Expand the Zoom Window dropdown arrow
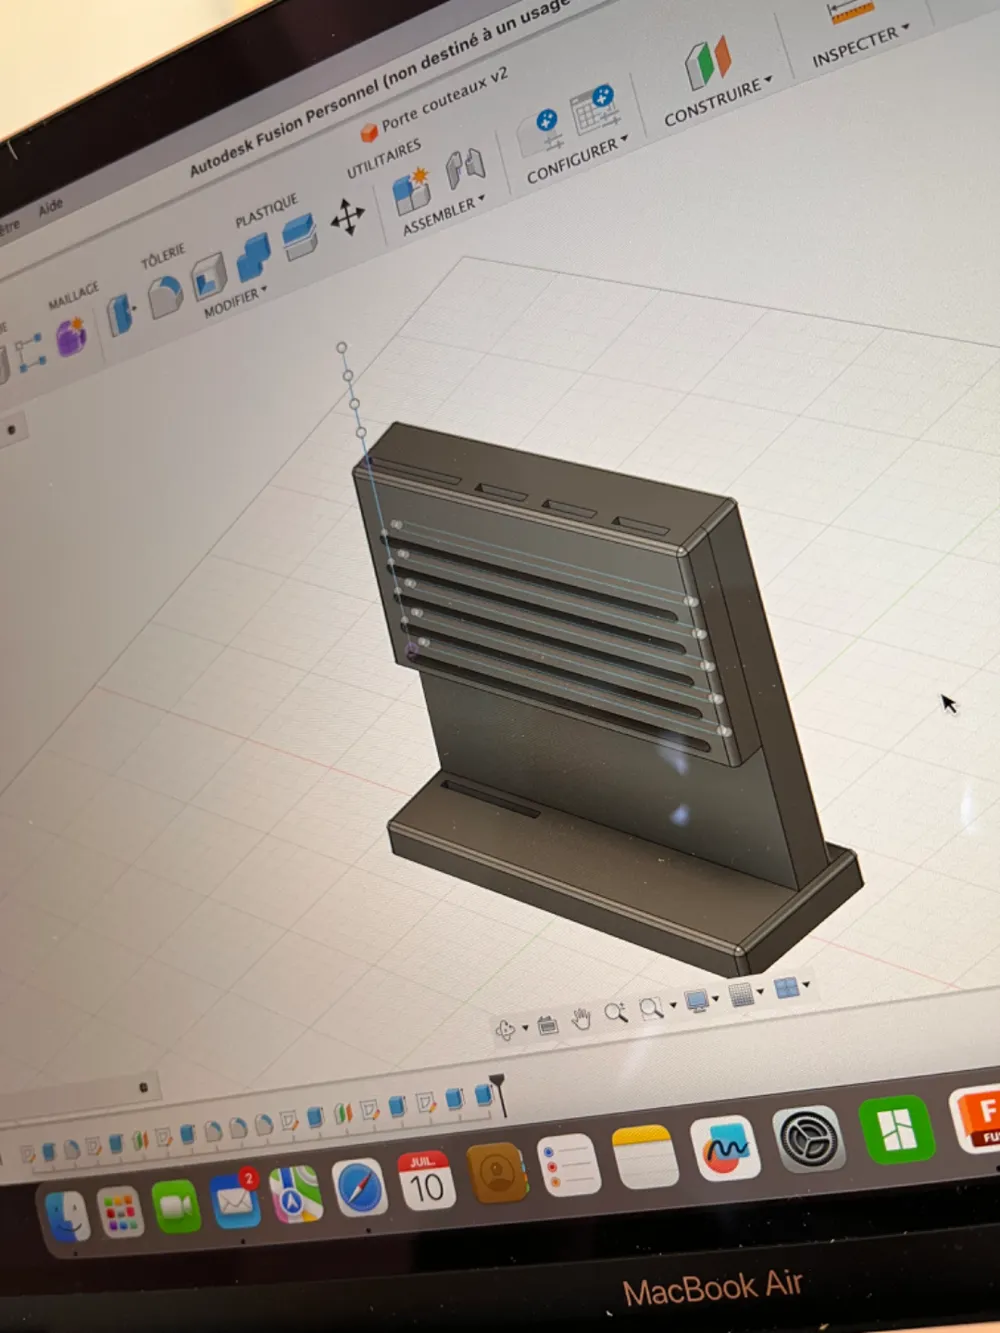This screenshot has height=1333, width=1000. click(673, 1005)
